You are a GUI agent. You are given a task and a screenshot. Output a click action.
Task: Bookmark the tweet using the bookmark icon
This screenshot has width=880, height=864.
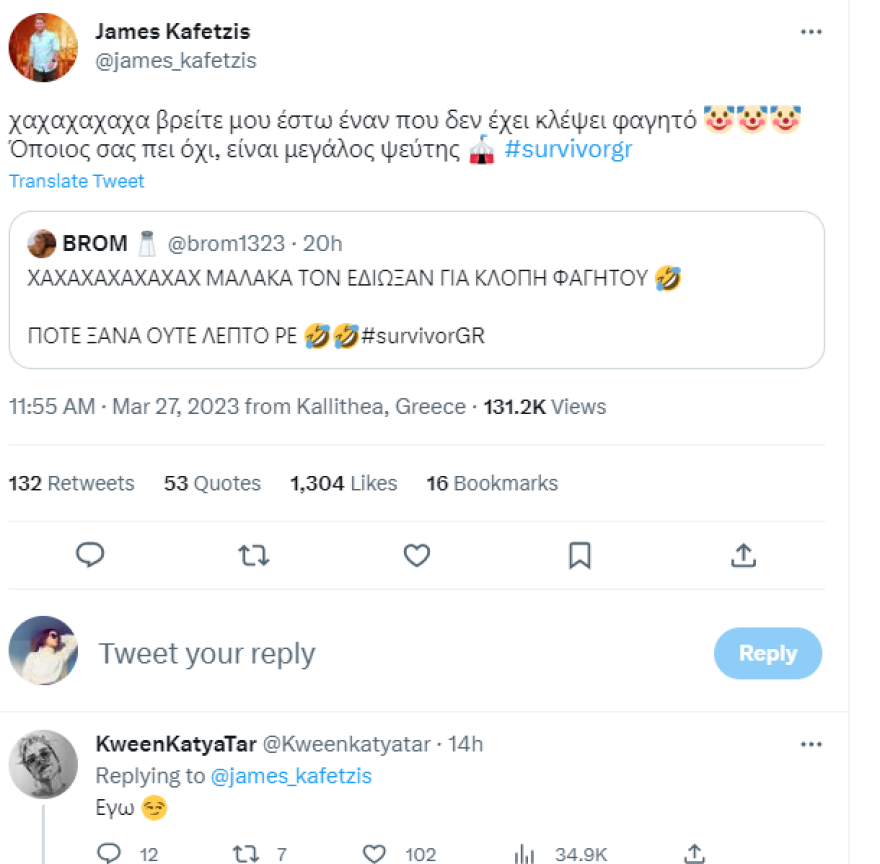coord(580,556)
